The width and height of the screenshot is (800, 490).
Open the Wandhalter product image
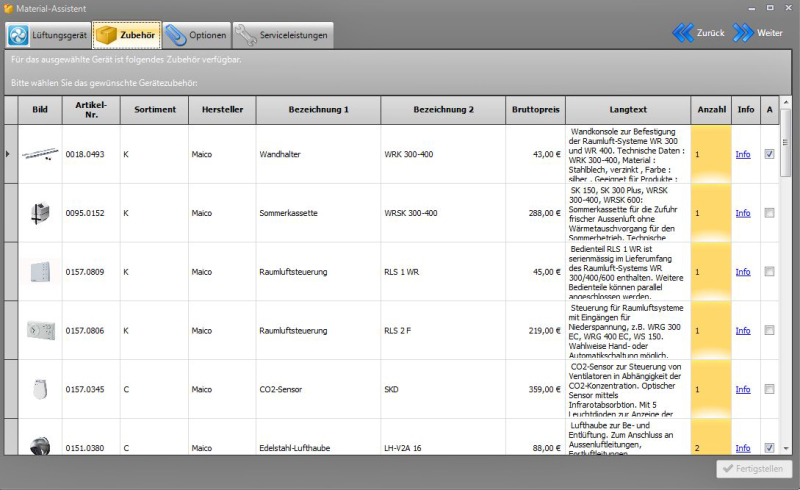tap(40, 154)
